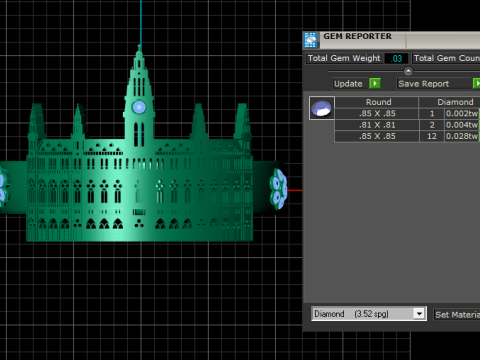480x360 pixels.
Task: Select the gem cluster on the left band edge
Action: click(3, 188)
